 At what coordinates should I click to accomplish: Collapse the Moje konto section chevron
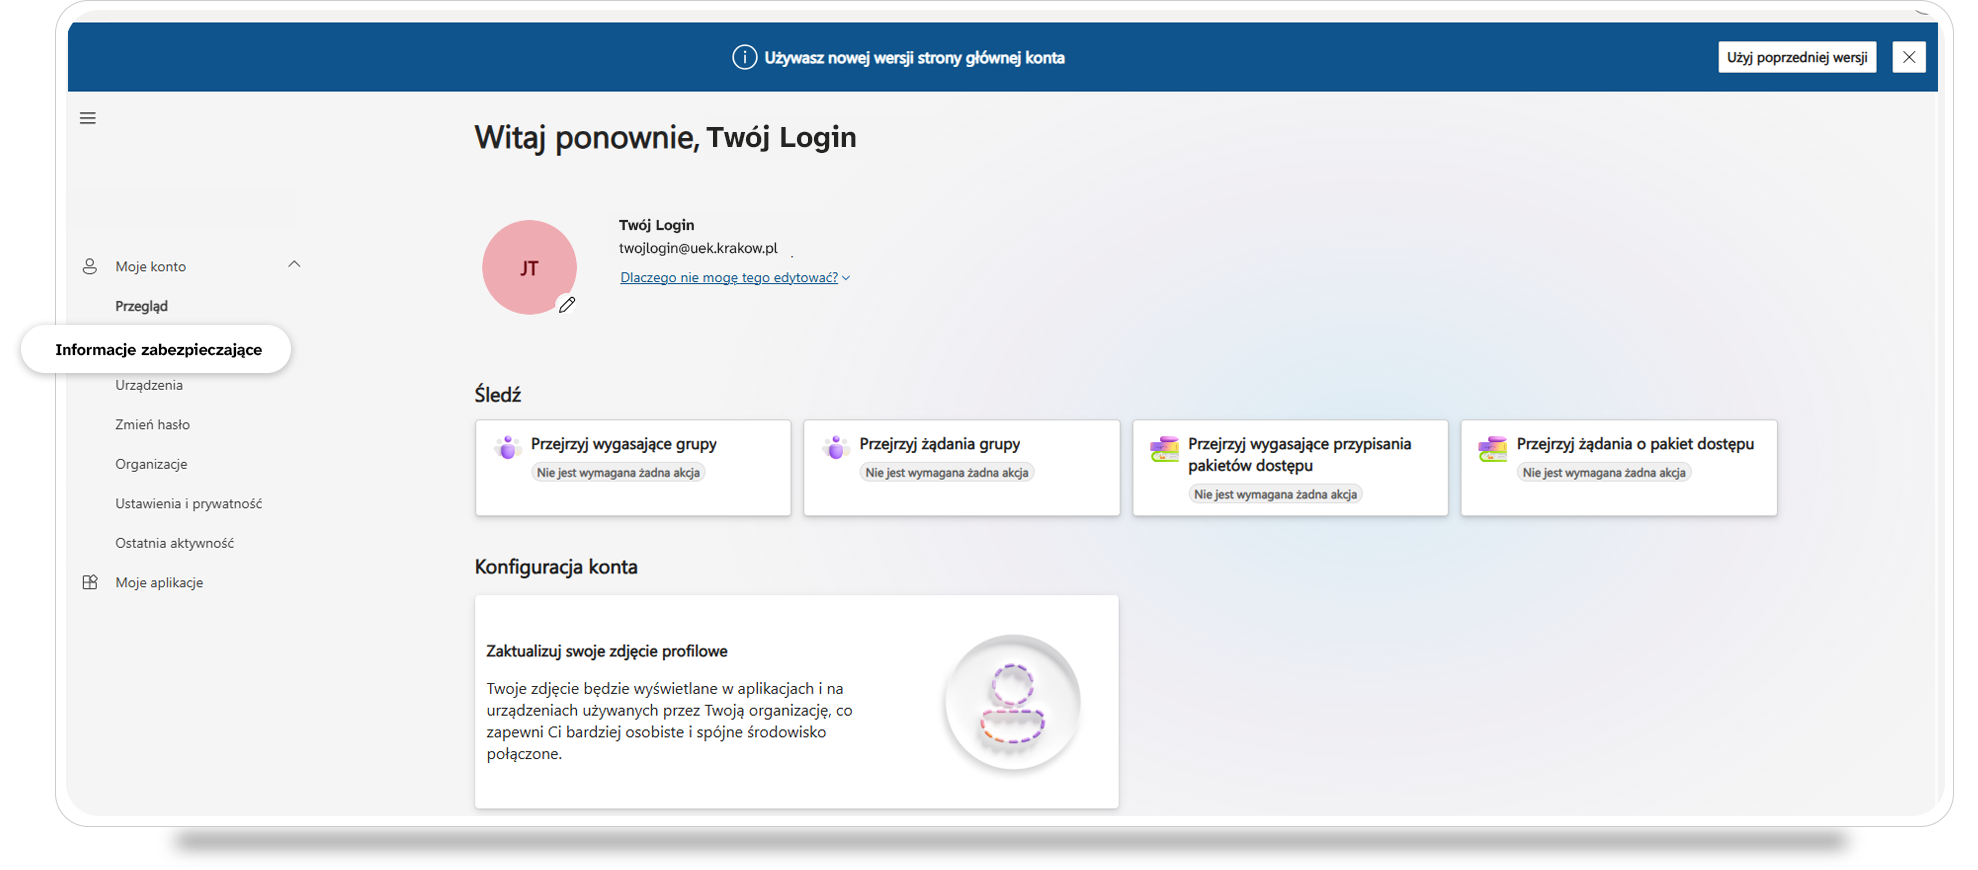point(294,265)
